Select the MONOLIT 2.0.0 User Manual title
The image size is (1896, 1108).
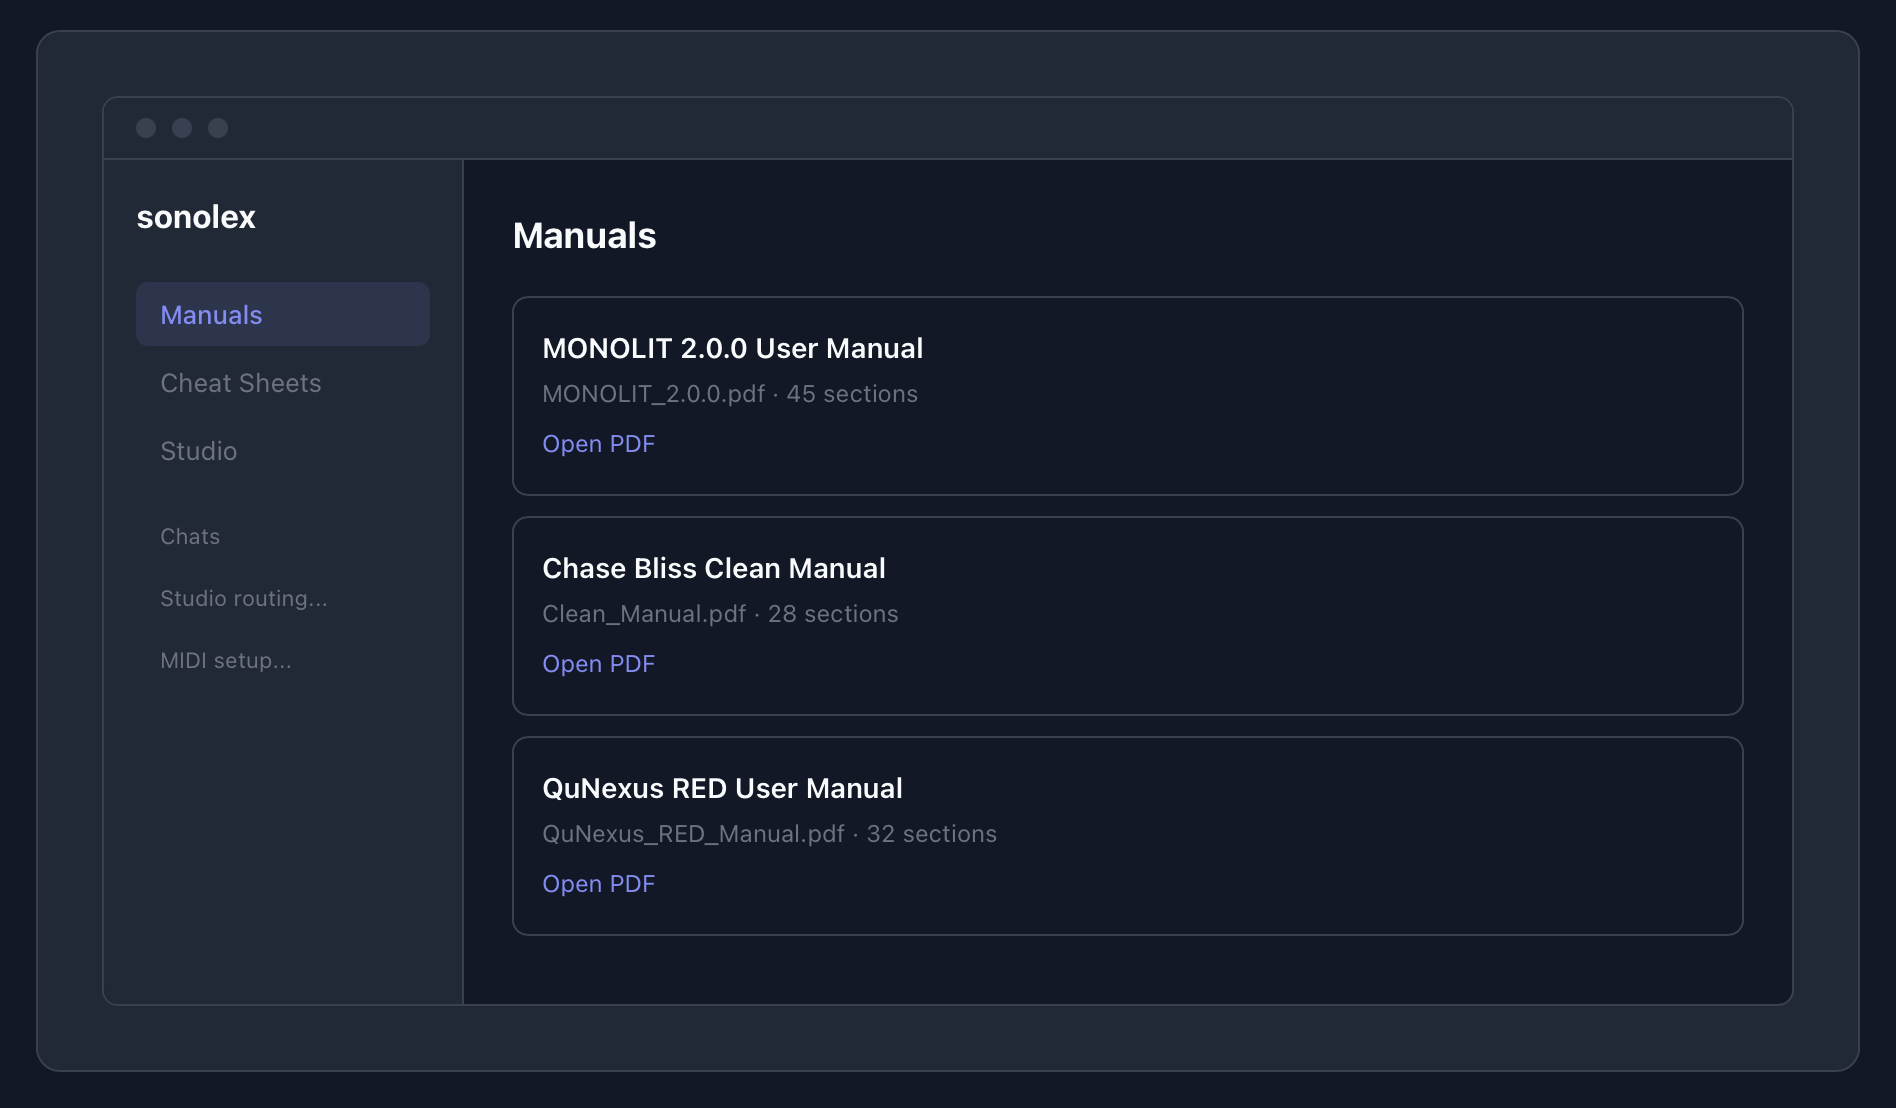pos(732,348)
